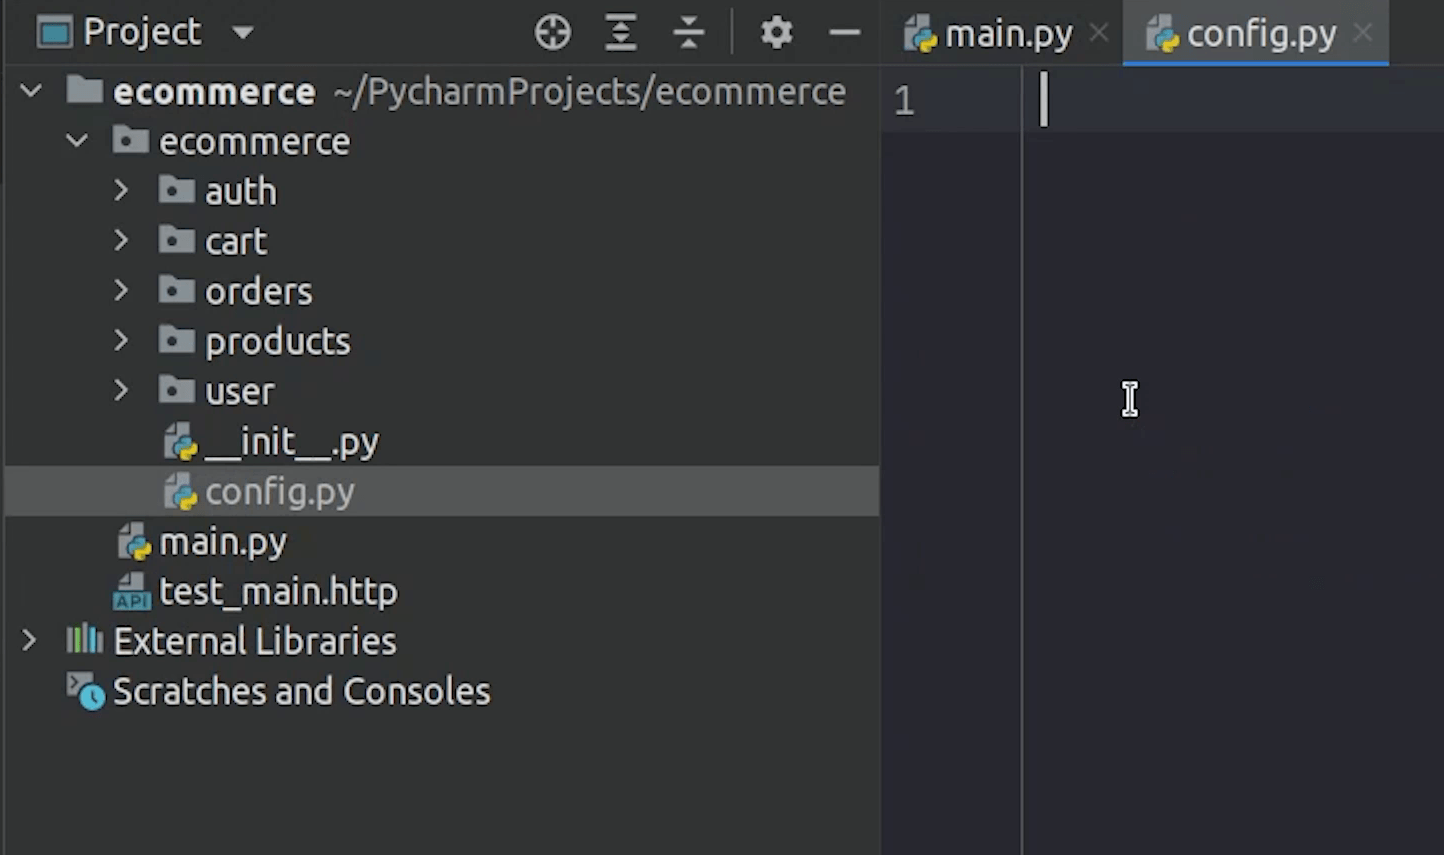Image resolution: width=1444 pixels, height=855 pixels.
Task: Expand the External Libraries node
Action: 29,640
